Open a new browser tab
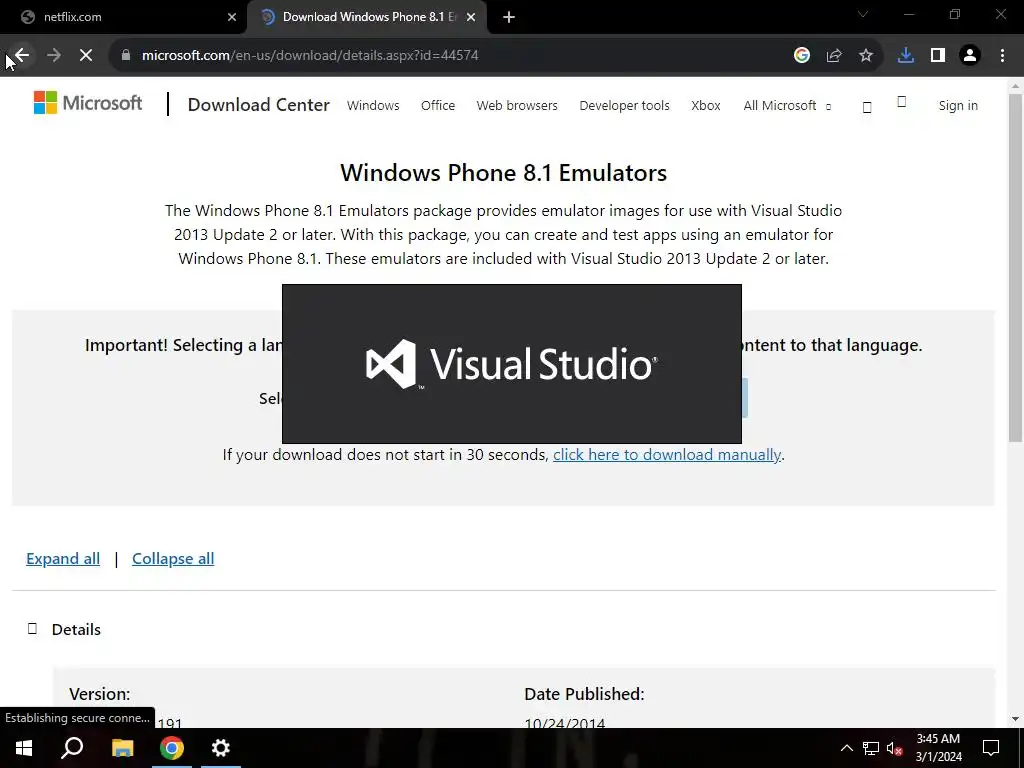 click(x=509, y=17)
